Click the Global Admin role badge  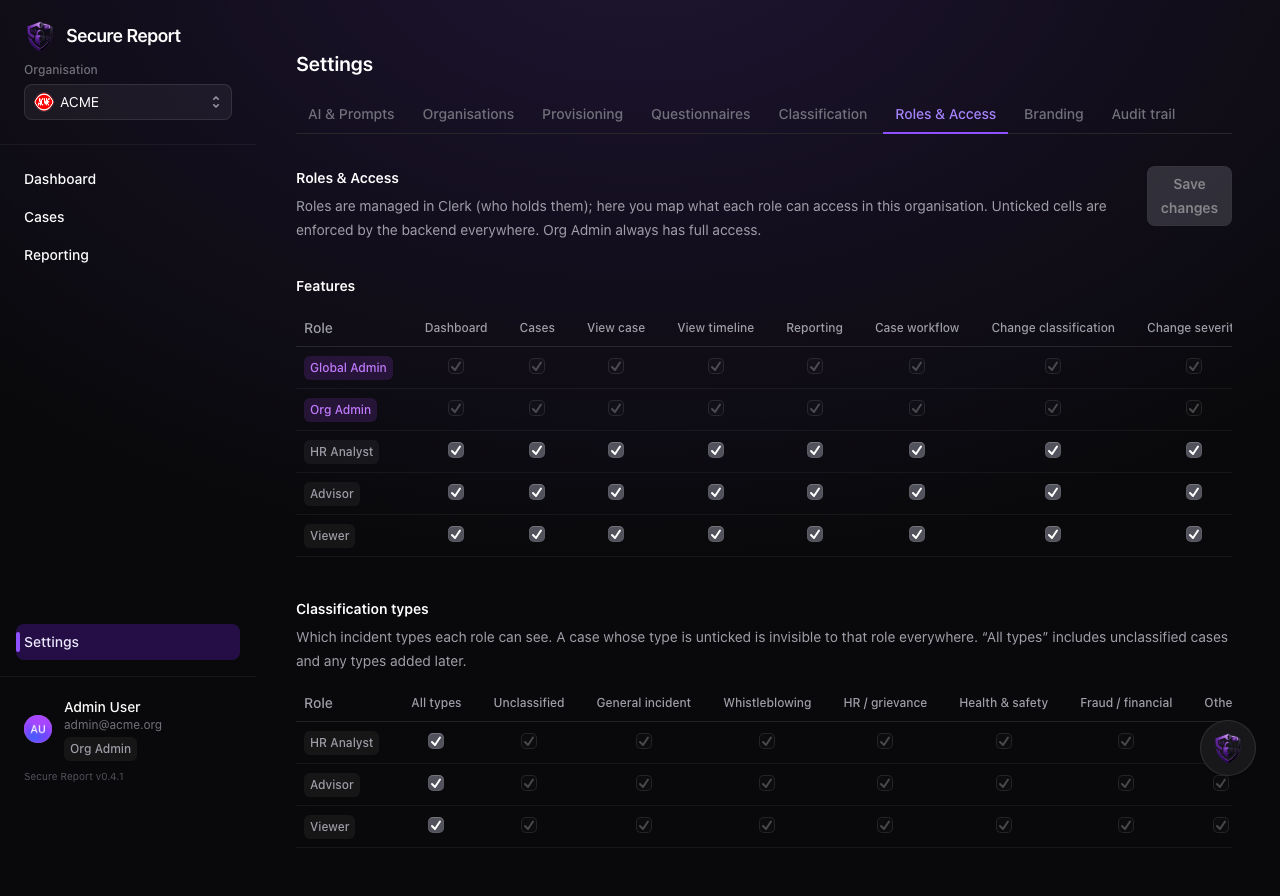point(348,368)
